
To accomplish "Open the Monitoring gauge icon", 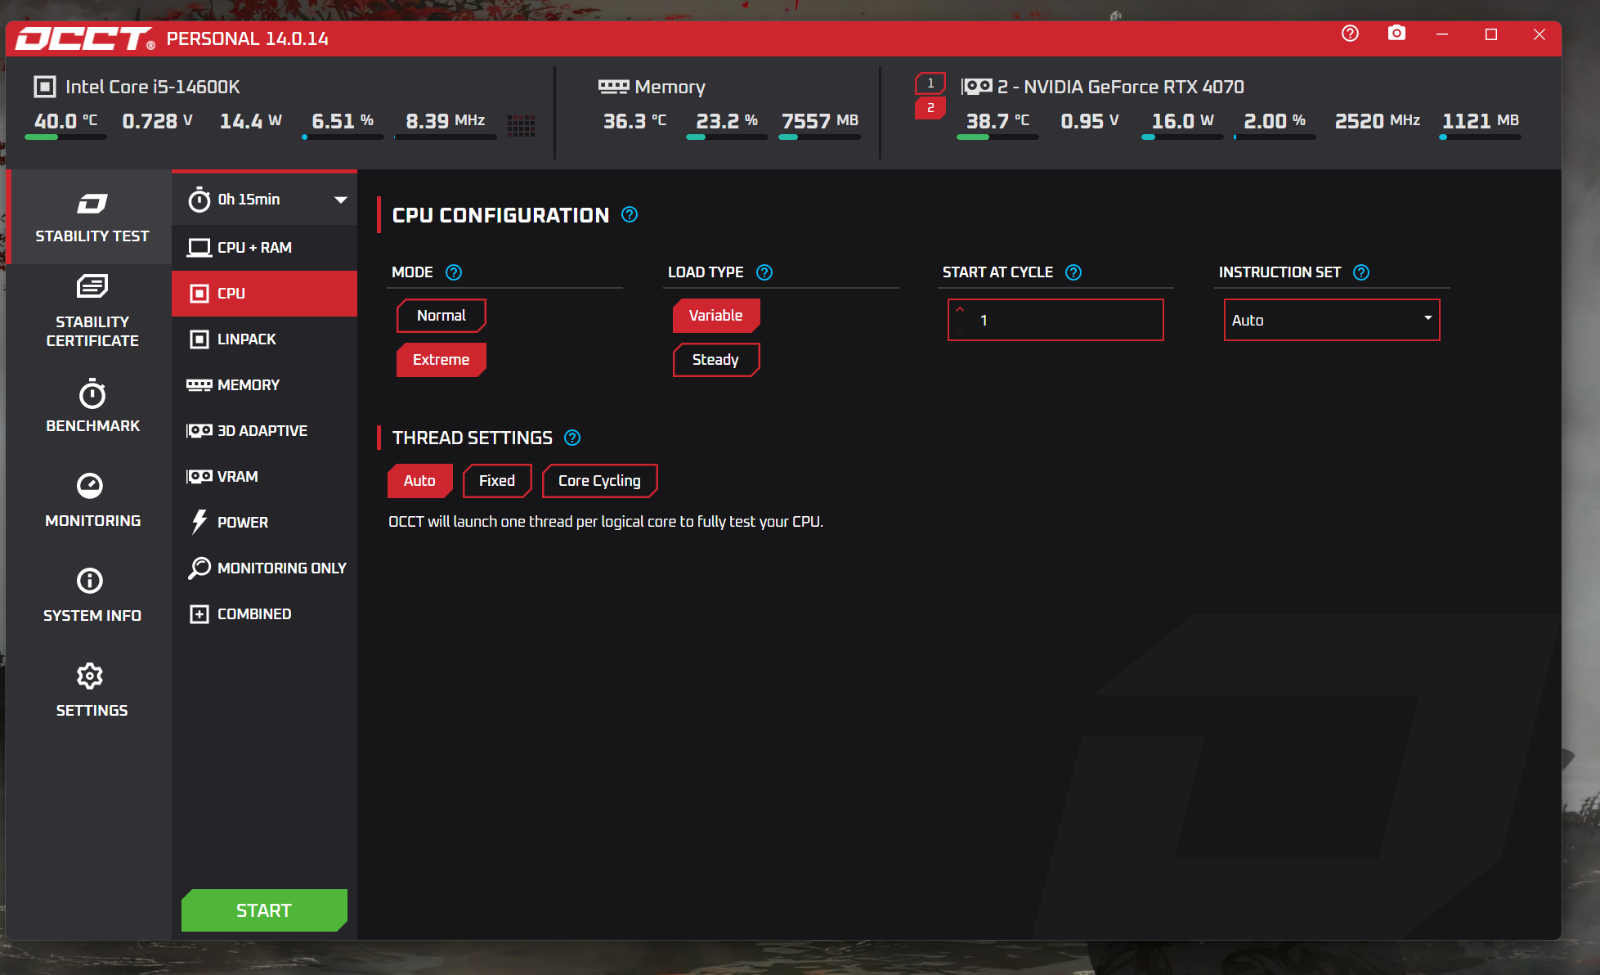I will [90, 486].
